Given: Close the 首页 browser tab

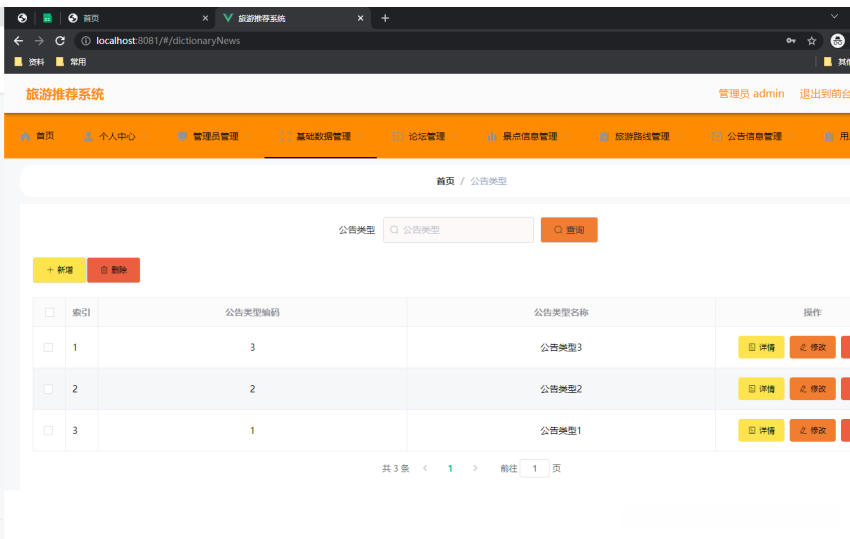Looking at the screenshot, I should pos(205,18).
